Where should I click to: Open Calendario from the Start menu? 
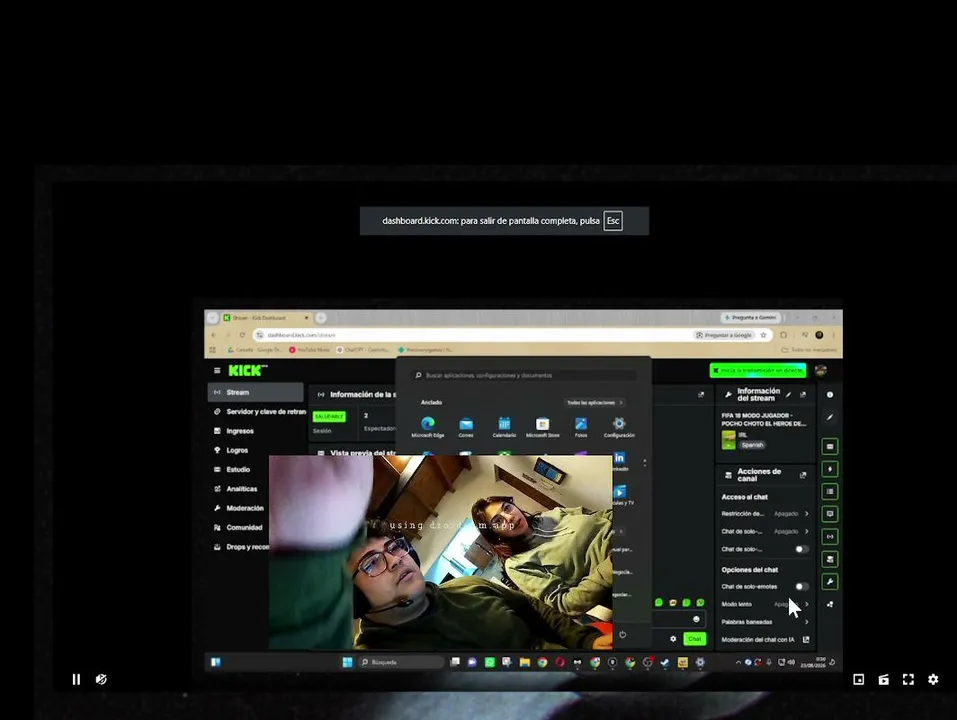[504, 427]
